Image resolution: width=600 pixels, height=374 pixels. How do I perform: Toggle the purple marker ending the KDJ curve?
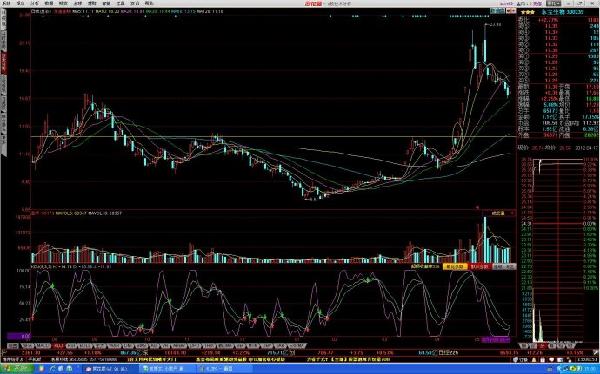(496, 340)
